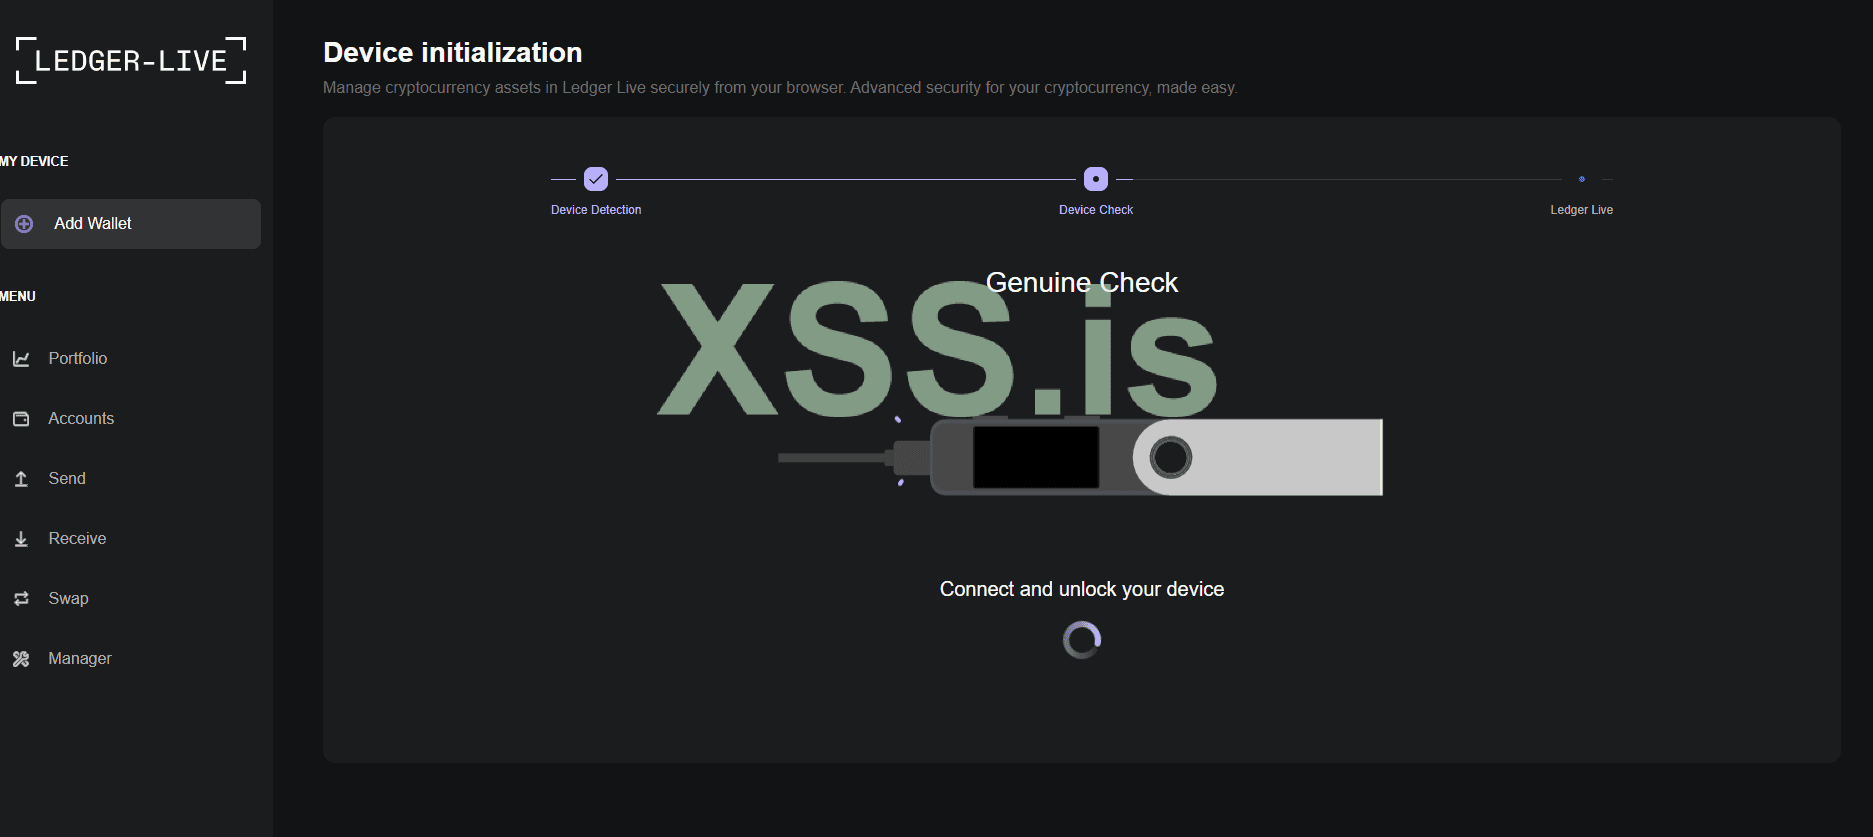Click the Portfolio chart icon
The width and height of the screenshot is (1873, 837).
pos(21,359)
